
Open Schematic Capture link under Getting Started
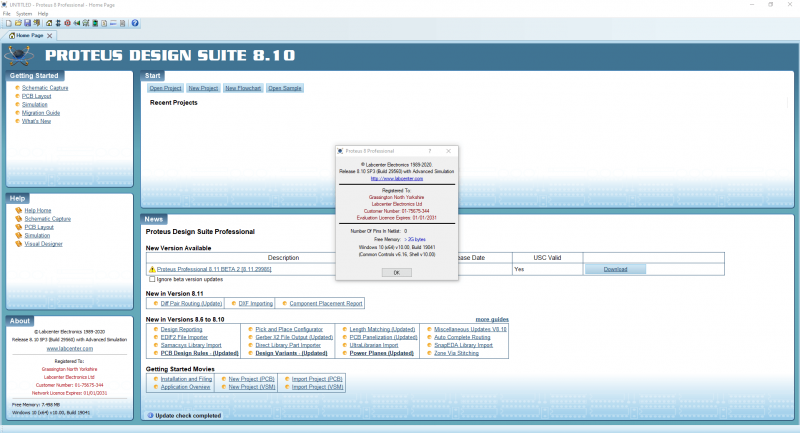[x=45, y=88]
